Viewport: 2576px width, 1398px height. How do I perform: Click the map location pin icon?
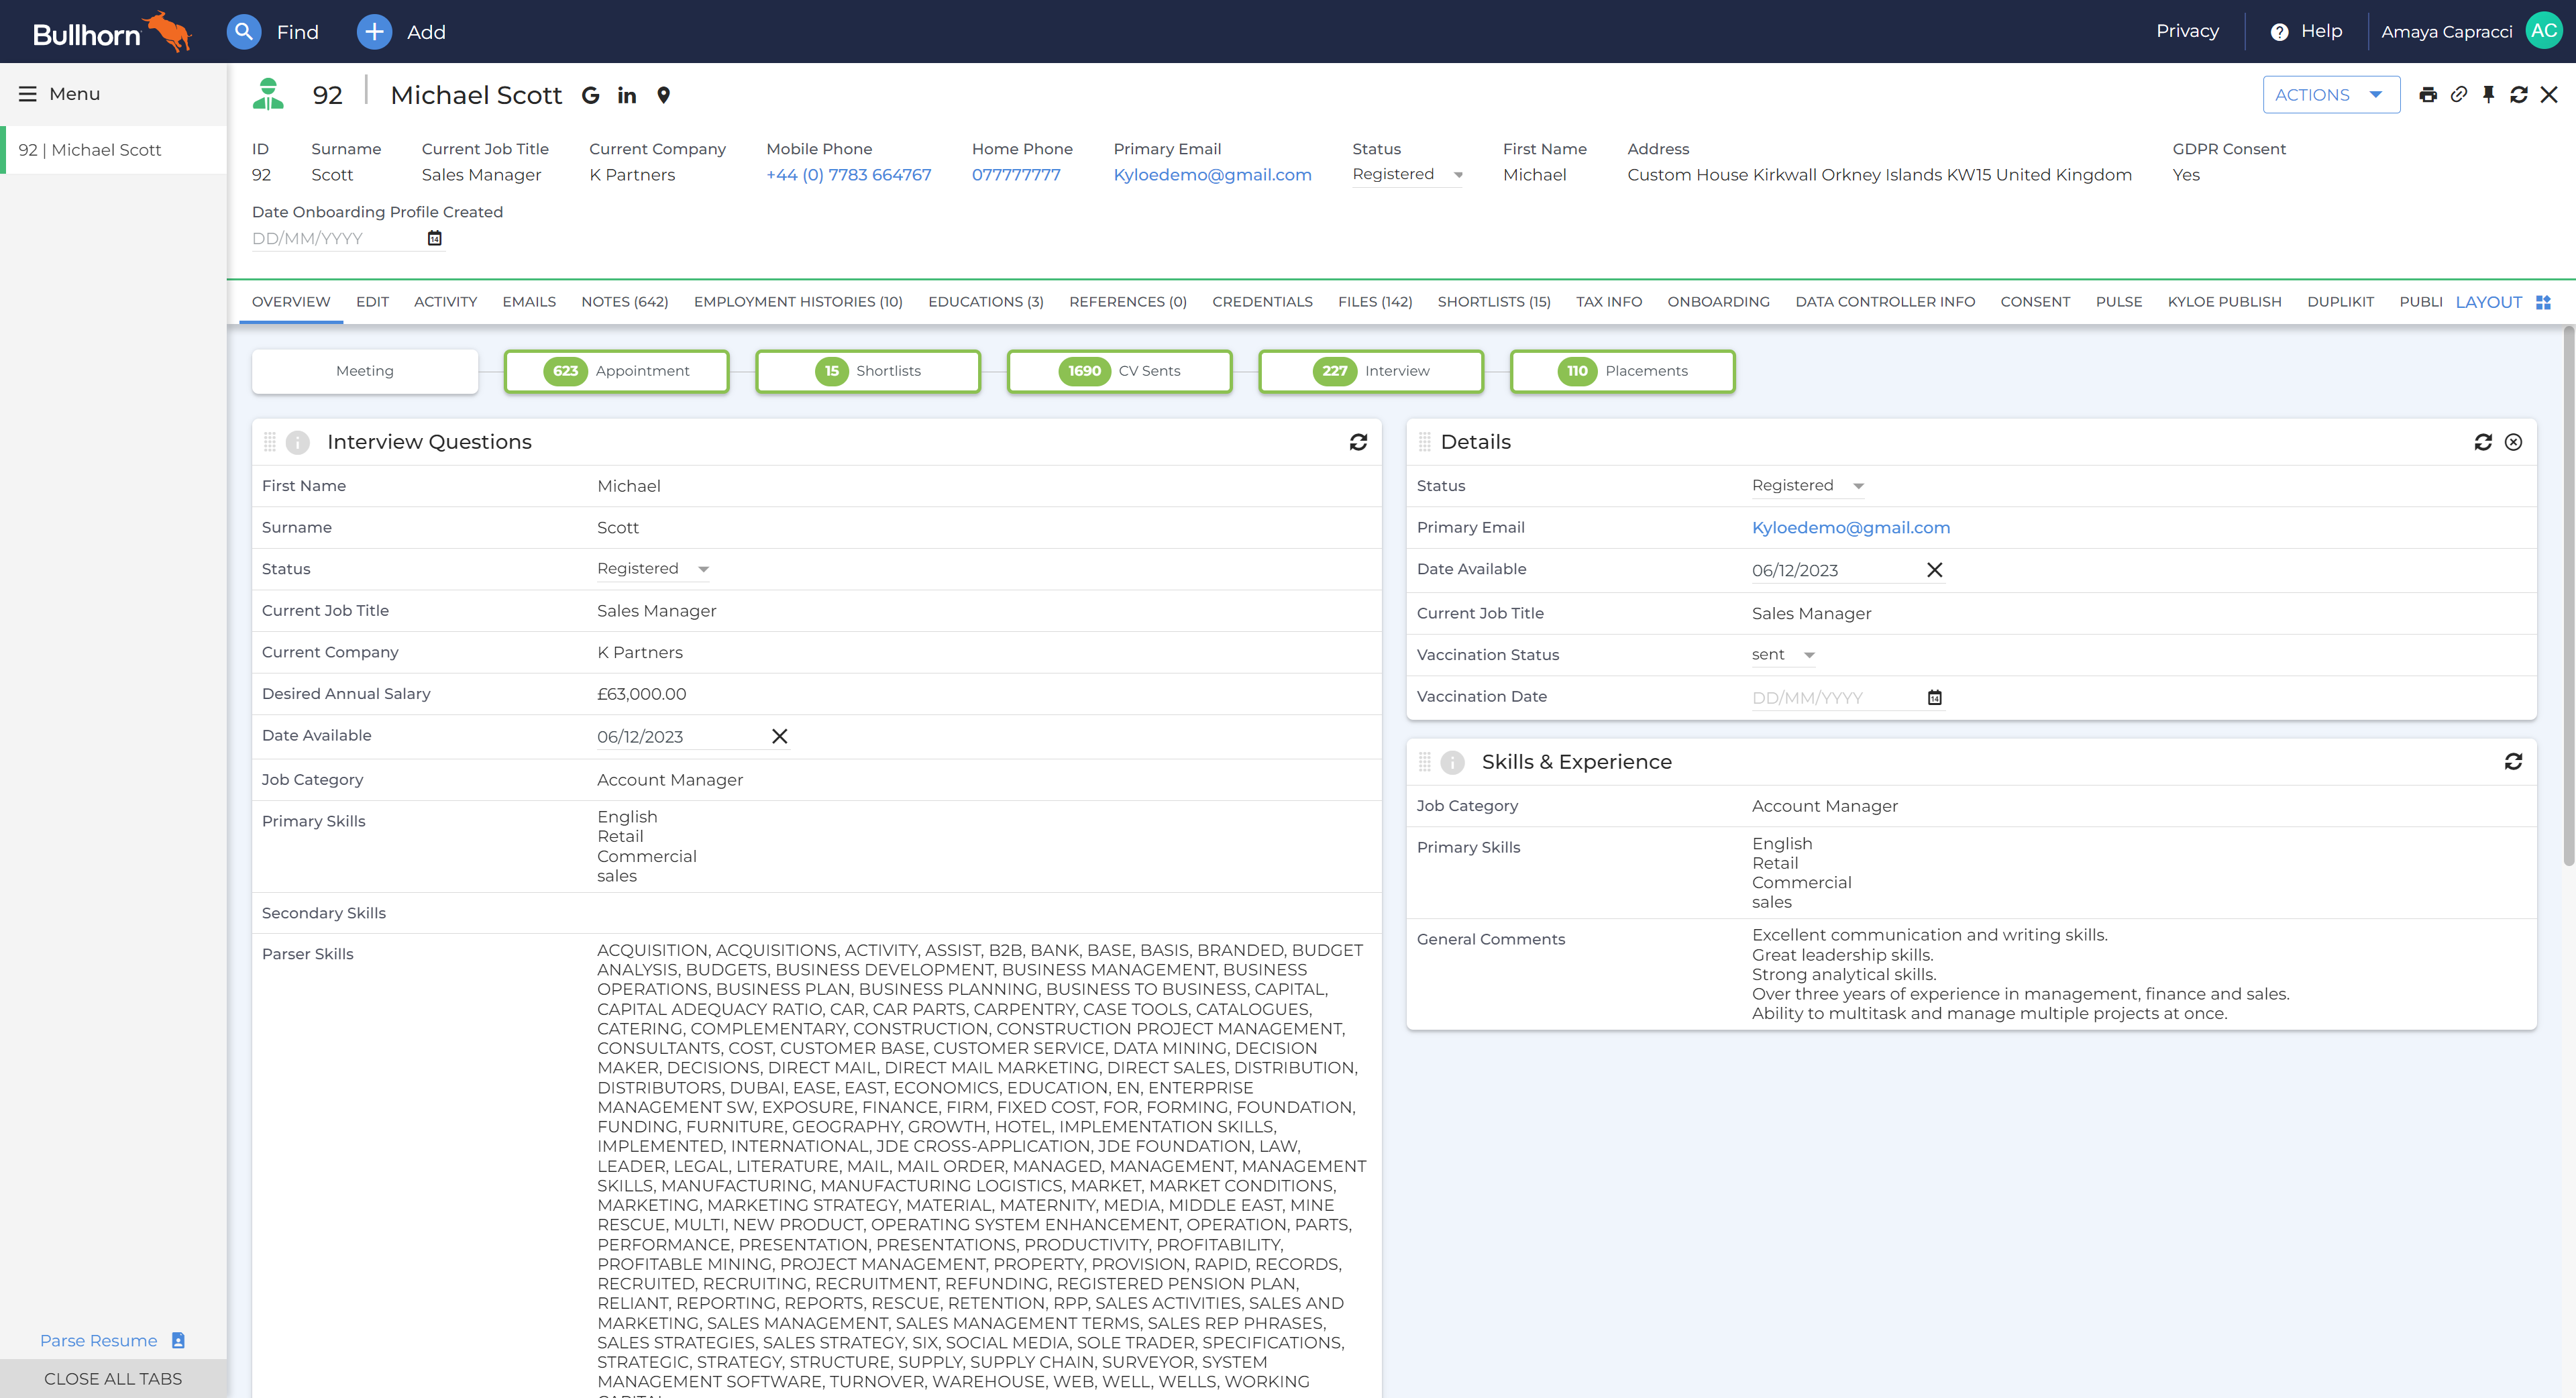click(663, 95)
